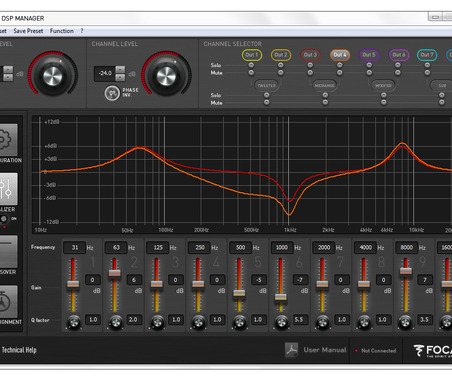Screen dimensions: 452x380
Task: Solo the Tweeter group
Action: click(266, 95)
